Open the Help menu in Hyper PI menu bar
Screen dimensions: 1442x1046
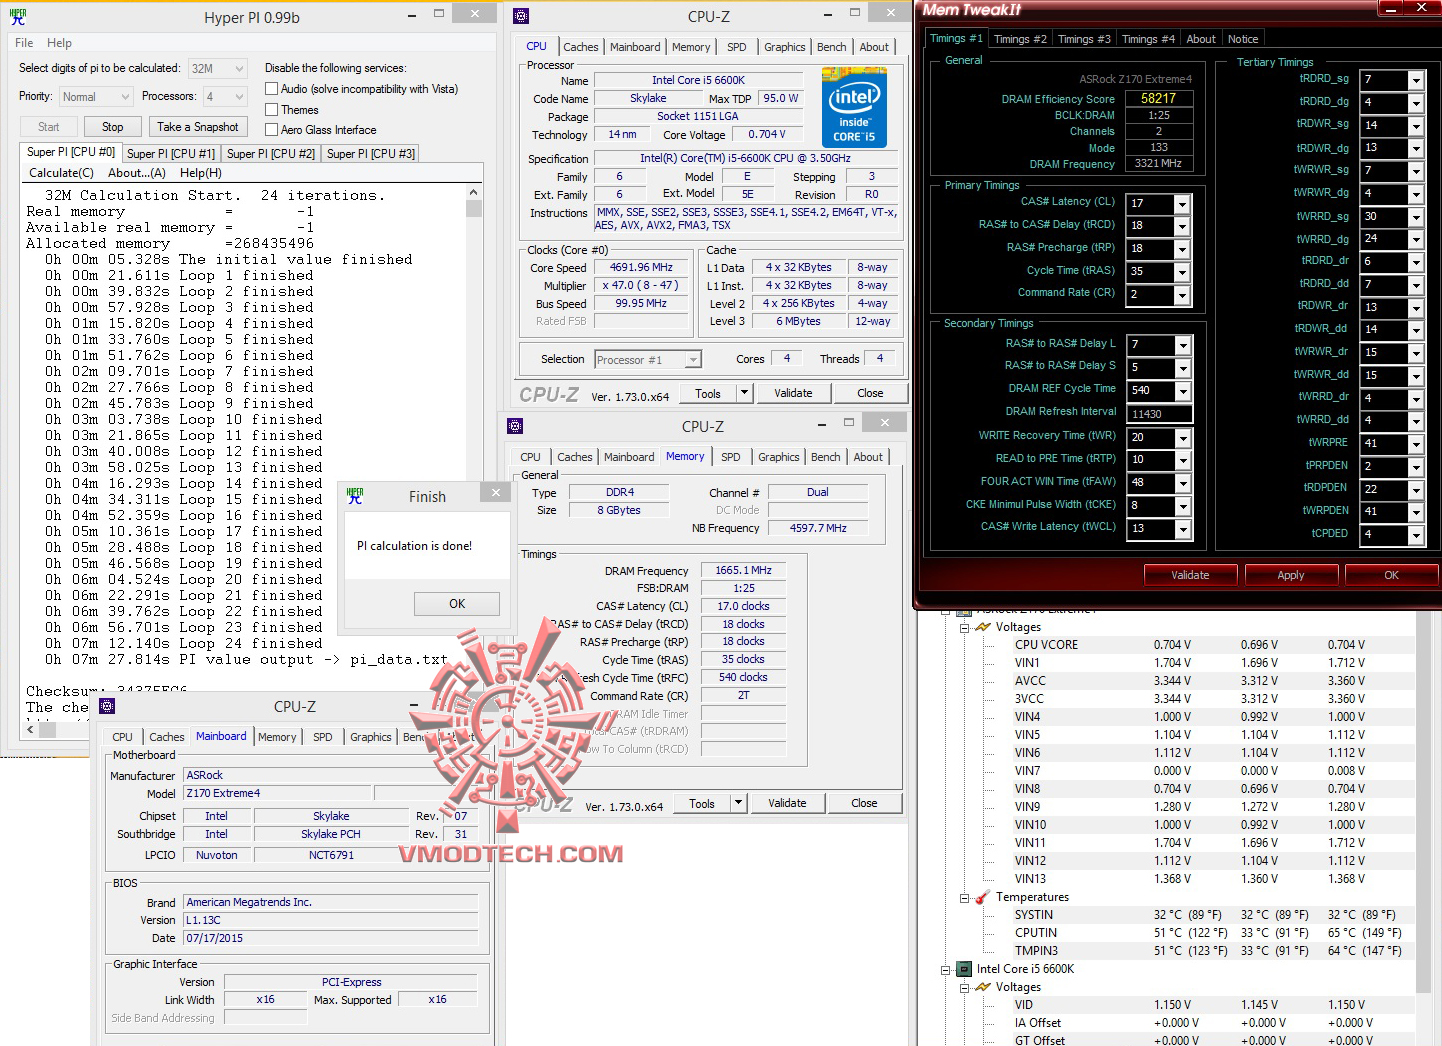point(60,43)
